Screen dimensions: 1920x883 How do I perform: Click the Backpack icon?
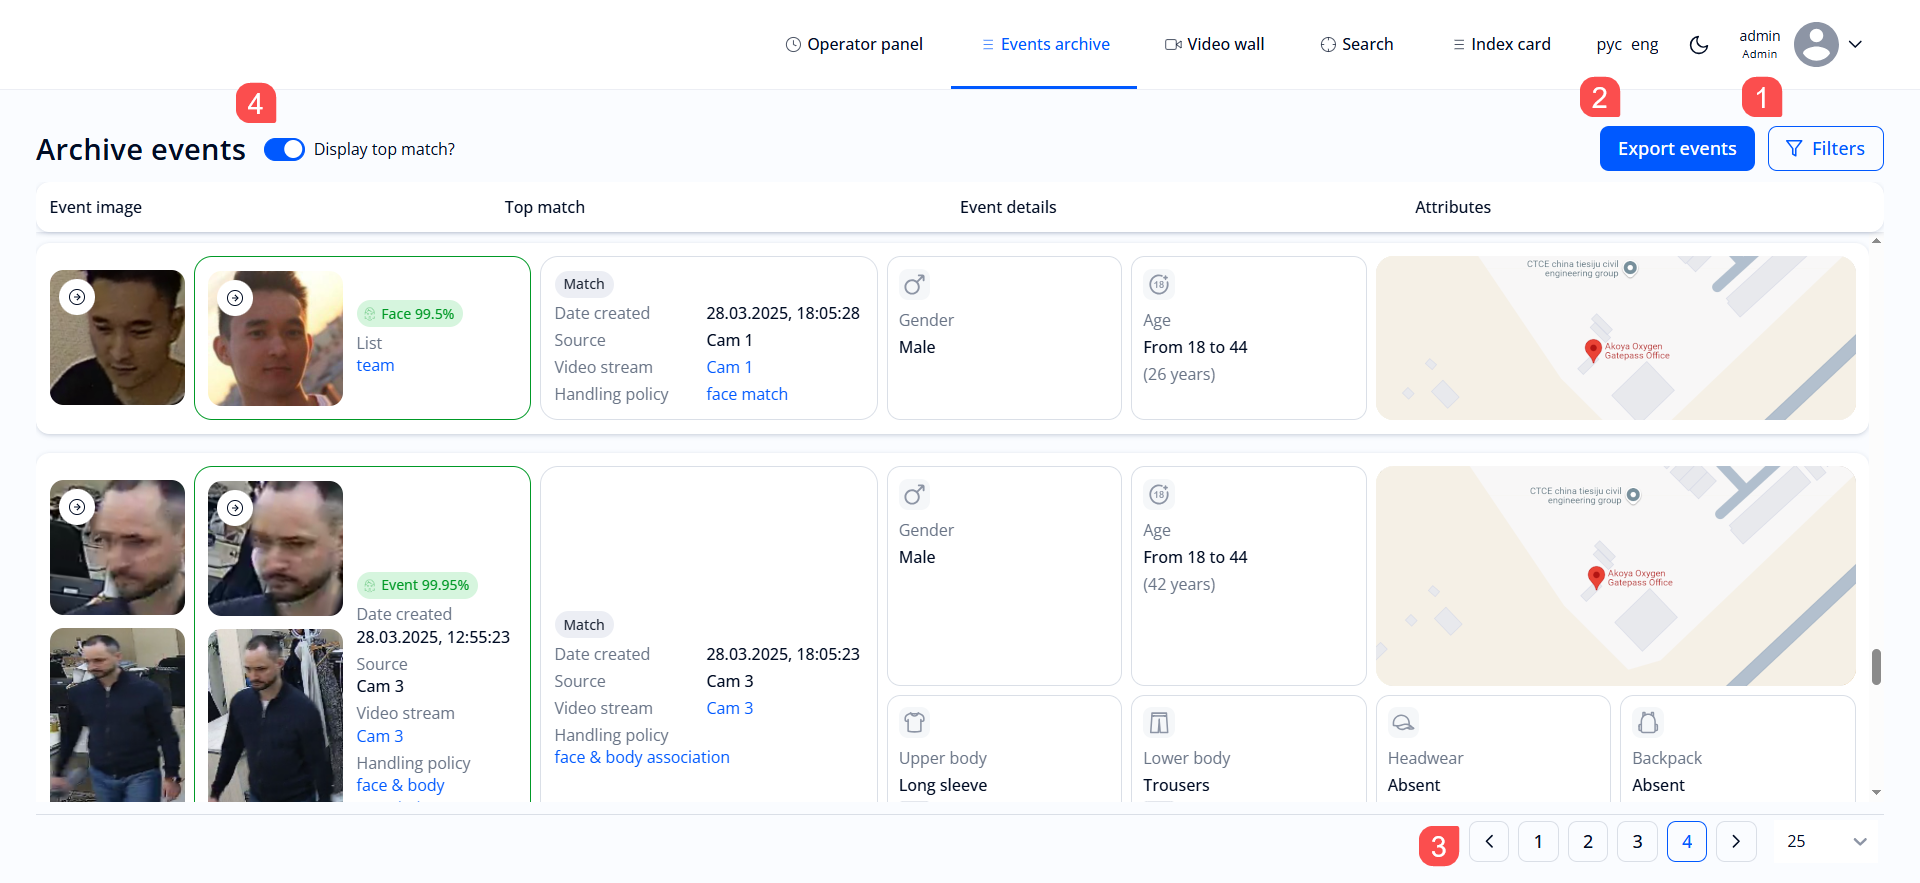pos(1648,723)
